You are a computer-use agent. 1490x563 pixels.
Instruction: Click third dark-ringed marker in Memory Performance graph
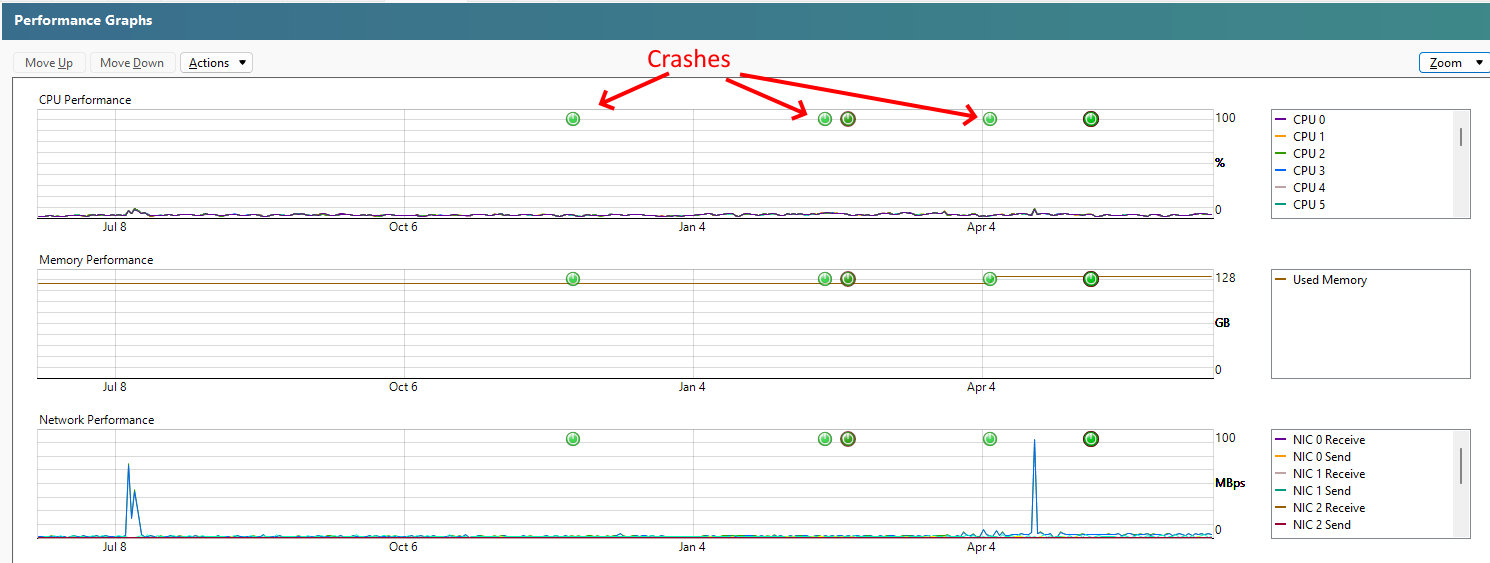848,279
